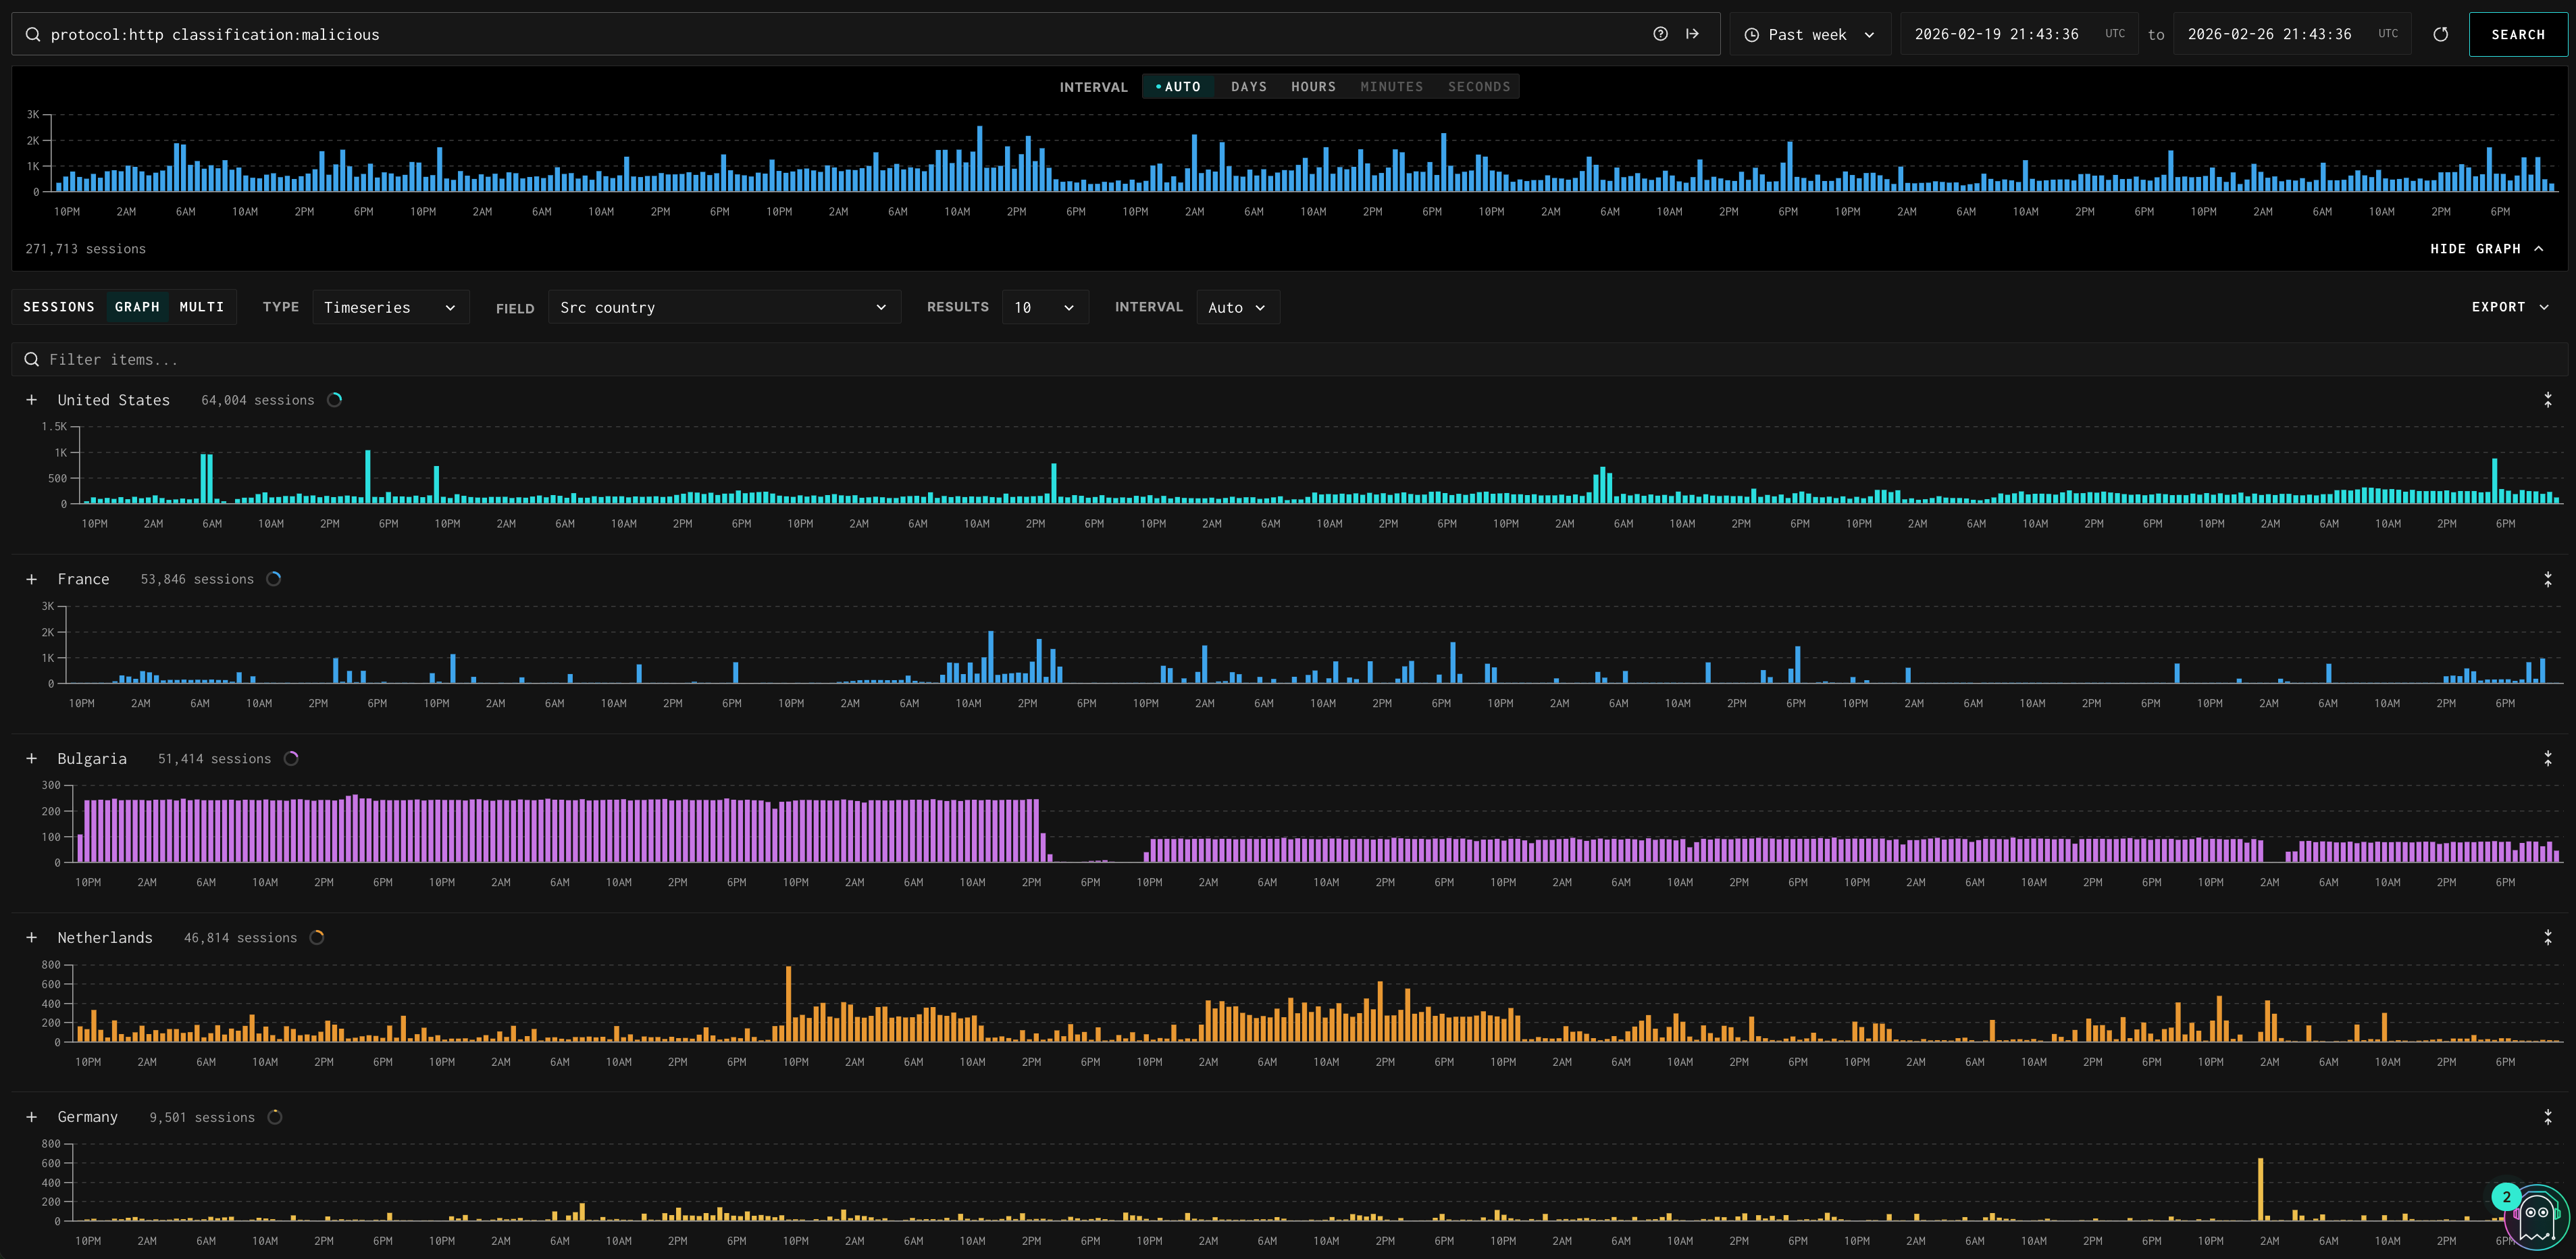Collapse the United States chart panel
The width and height of the screenshot is (2576, 1259).
tap(2547, 400)
